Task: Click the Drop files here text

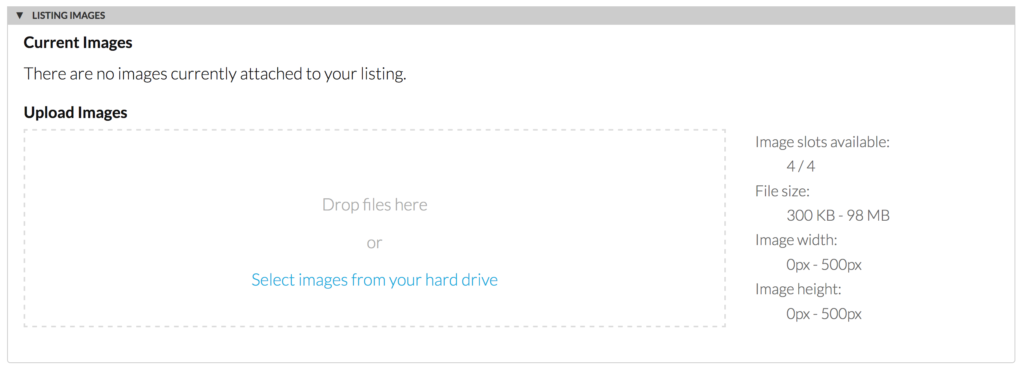Action: [x=374, y=205]
